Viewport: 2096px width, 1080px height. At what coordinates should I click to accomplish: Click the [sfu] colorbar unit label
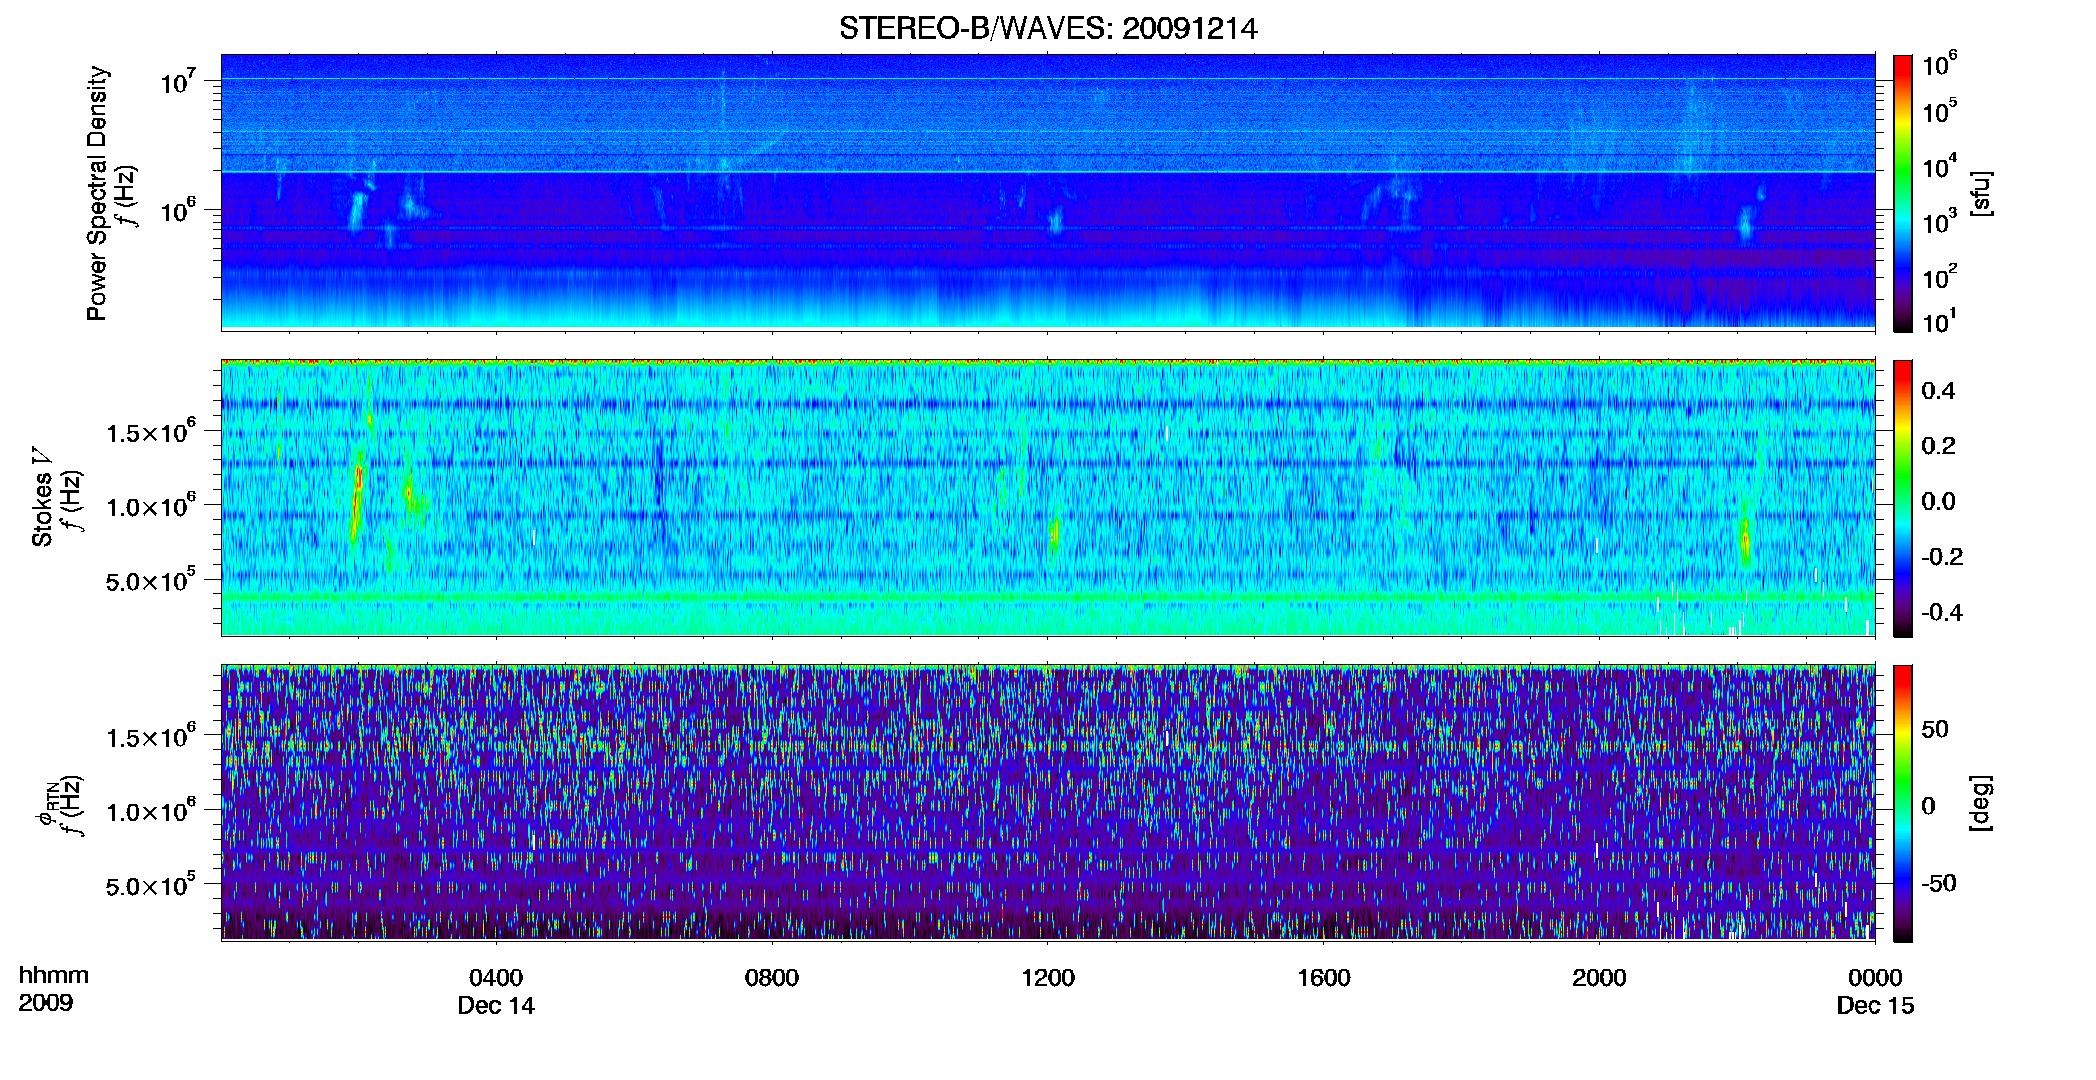coord(1982,193)
